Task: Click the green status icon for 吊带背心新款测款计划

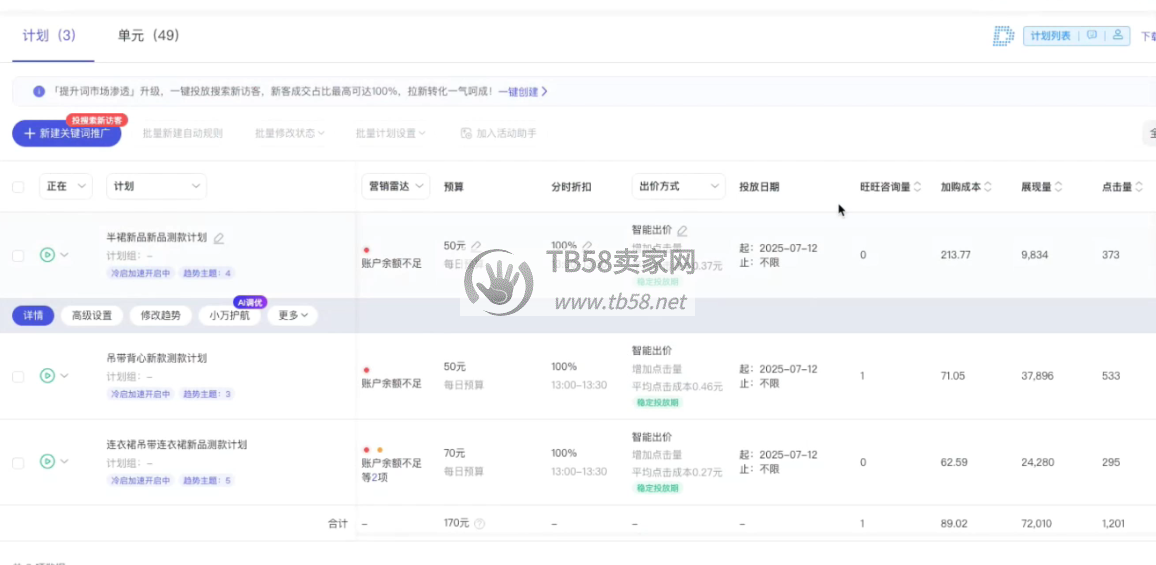Action: [x=47, y=376]
